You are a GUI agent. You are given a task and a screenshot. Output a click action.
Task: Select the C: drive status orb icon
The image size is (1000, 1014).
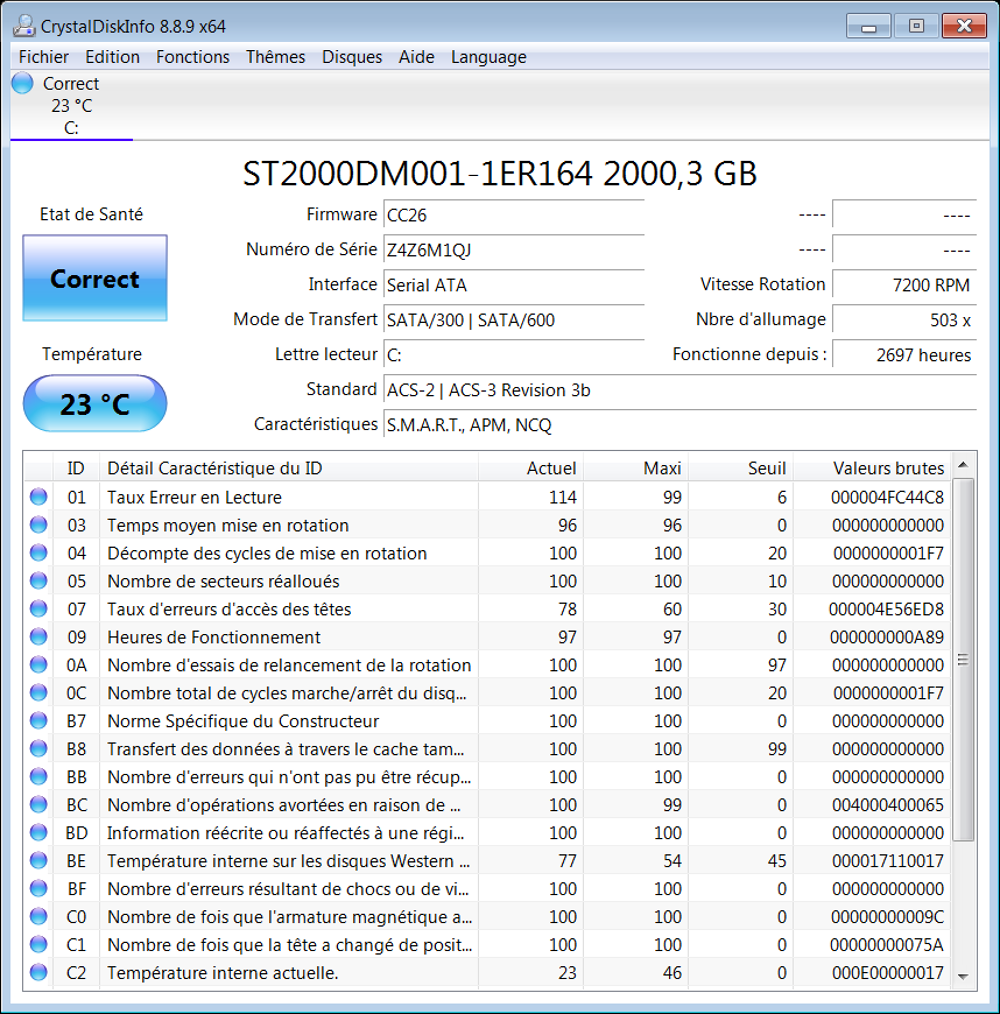23,83
